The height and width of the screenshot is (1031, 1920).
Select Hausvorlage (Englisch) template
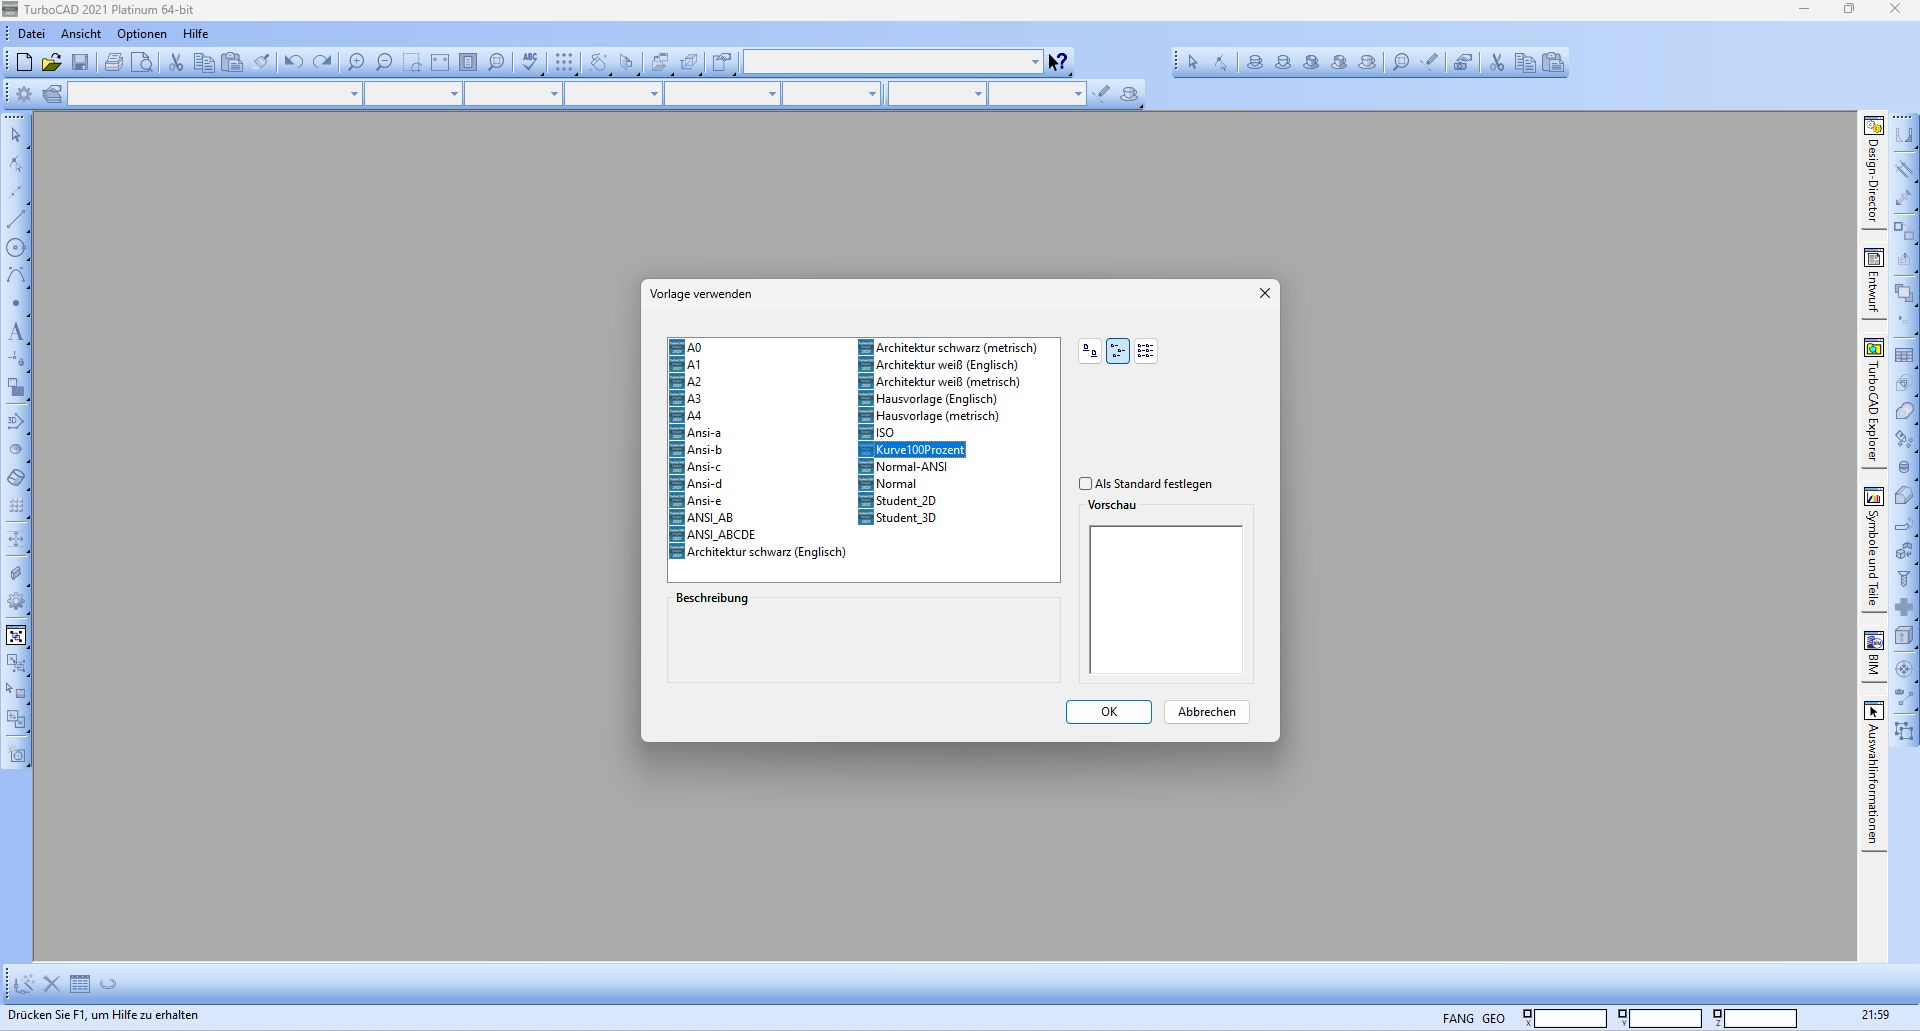pyautogui.click(x=928, y=399)
